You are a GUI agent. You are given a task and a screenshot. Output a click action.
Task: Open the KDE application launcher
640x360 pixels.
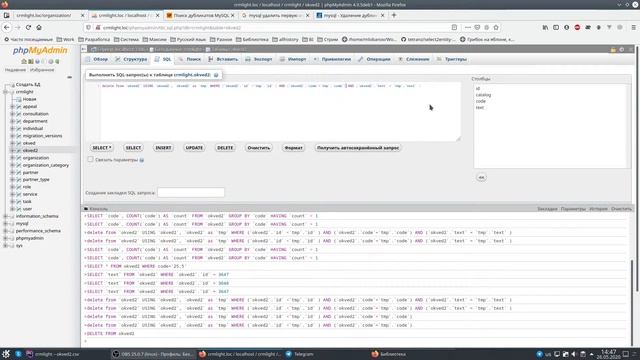tap(6, 354)
